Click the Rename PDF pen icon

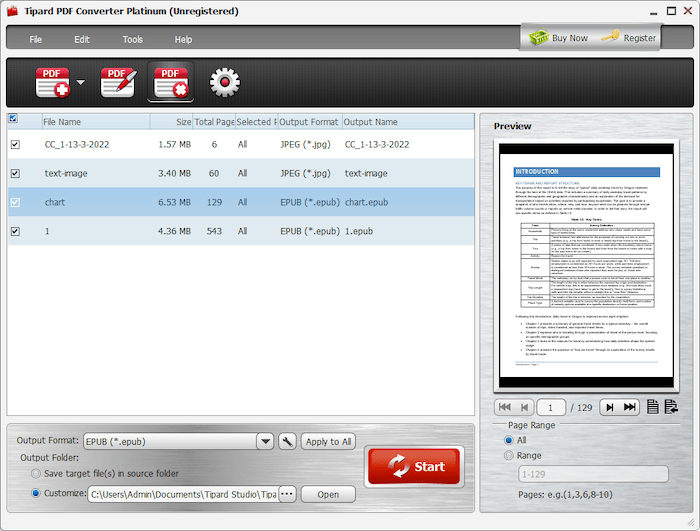pyautogui.click(x=118, y=82)
